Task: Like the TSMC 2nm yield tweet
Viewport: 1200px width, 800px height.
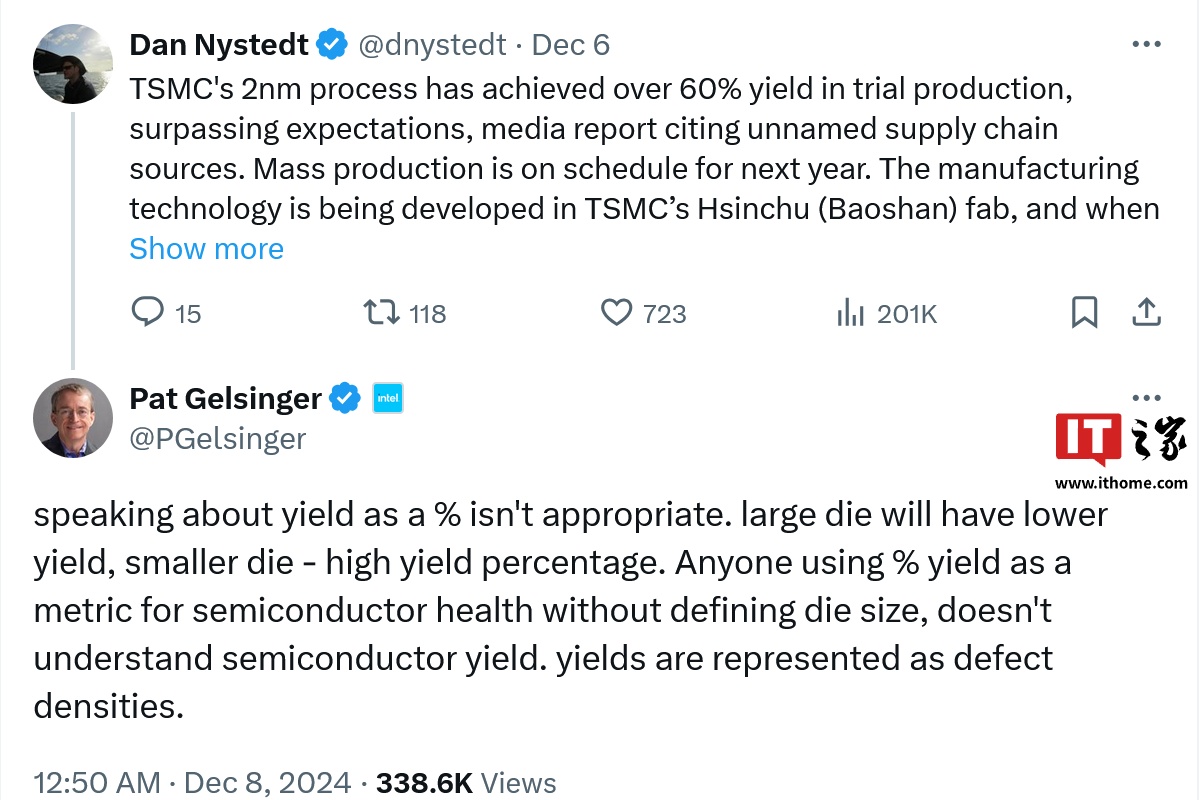Action: coord(643,314)
